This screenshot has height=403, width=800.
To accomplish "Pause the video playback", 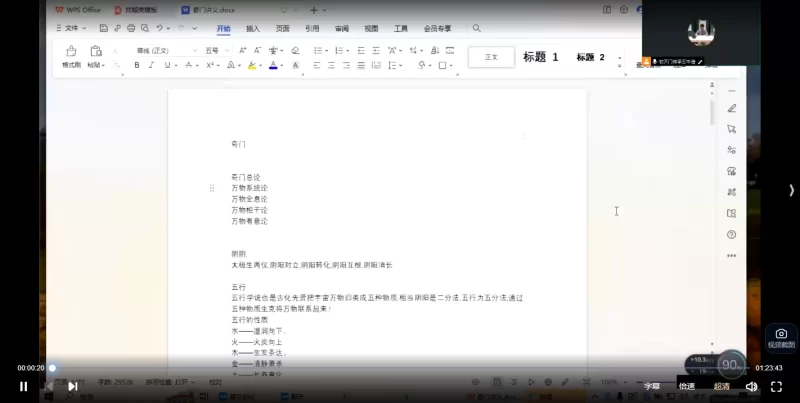I will tap(24, 386).
